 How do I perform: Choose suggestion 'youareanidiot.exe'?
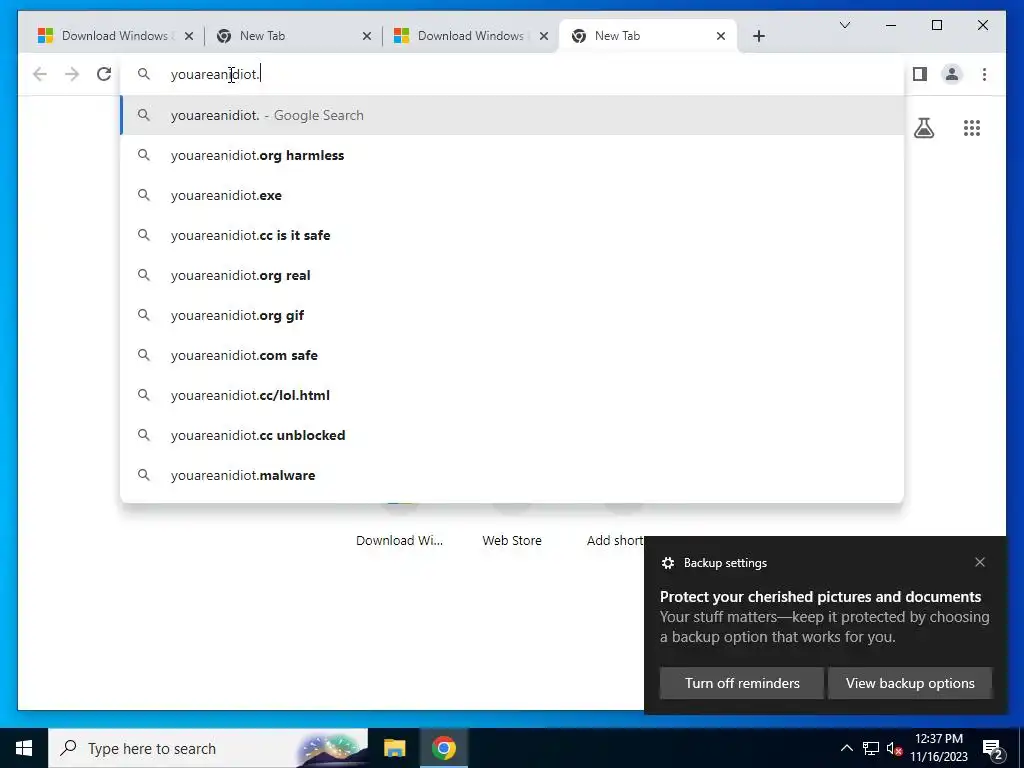(513, 195)
